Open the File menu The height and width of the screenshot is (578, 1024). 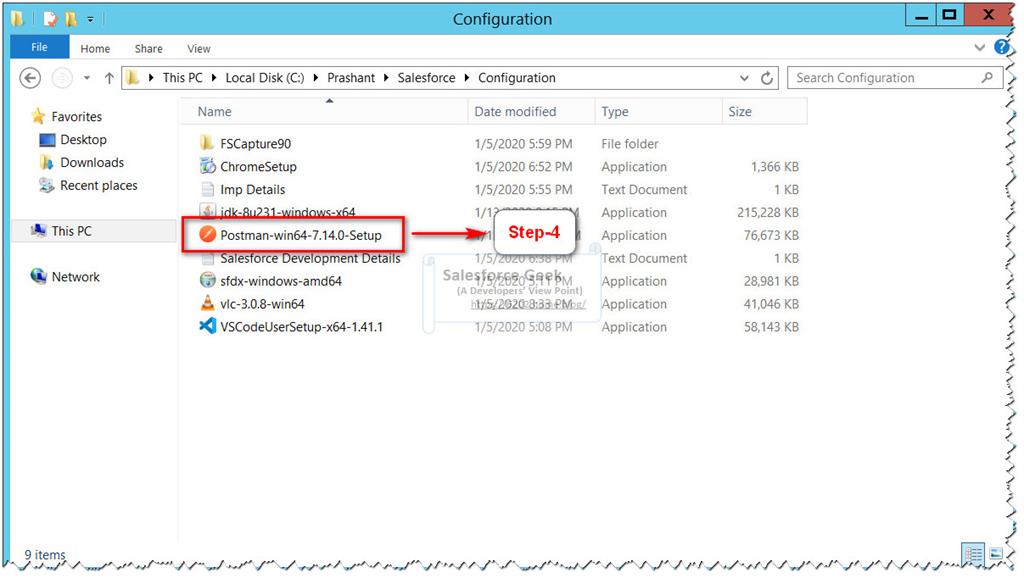[x=39, y=47]
